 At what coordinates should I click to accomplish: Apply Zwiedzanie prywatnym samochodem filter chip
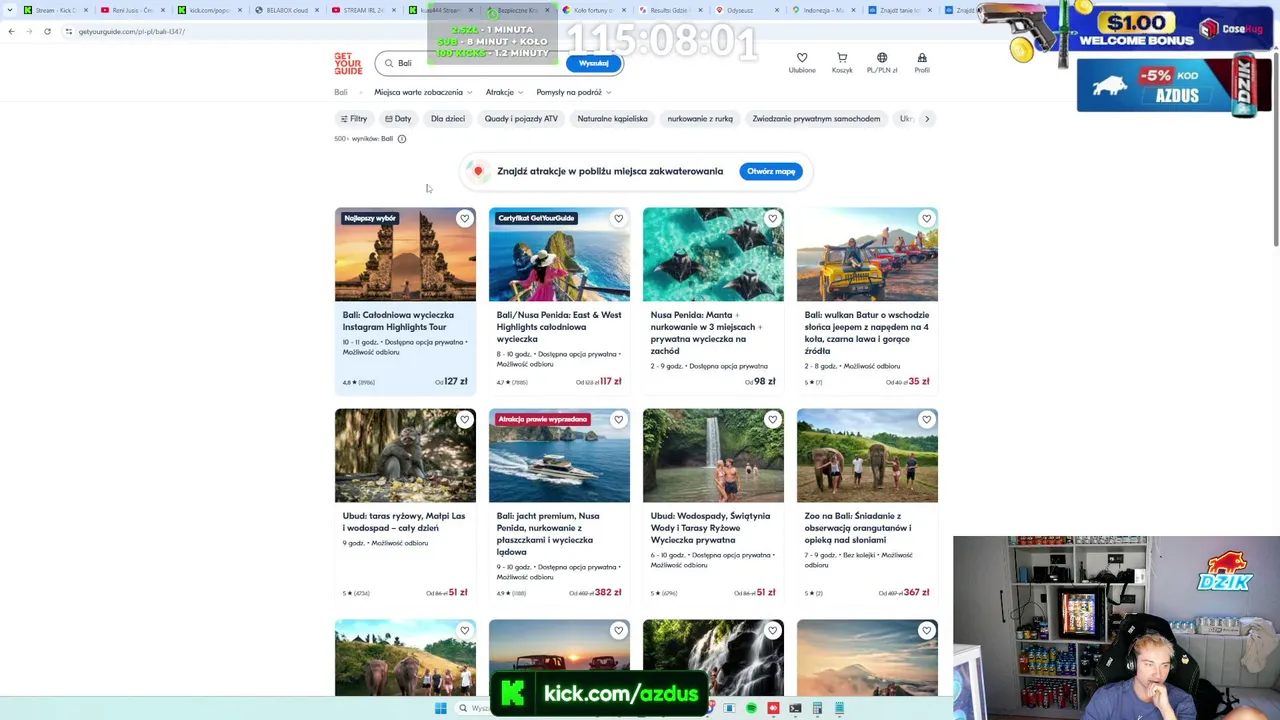816,119
